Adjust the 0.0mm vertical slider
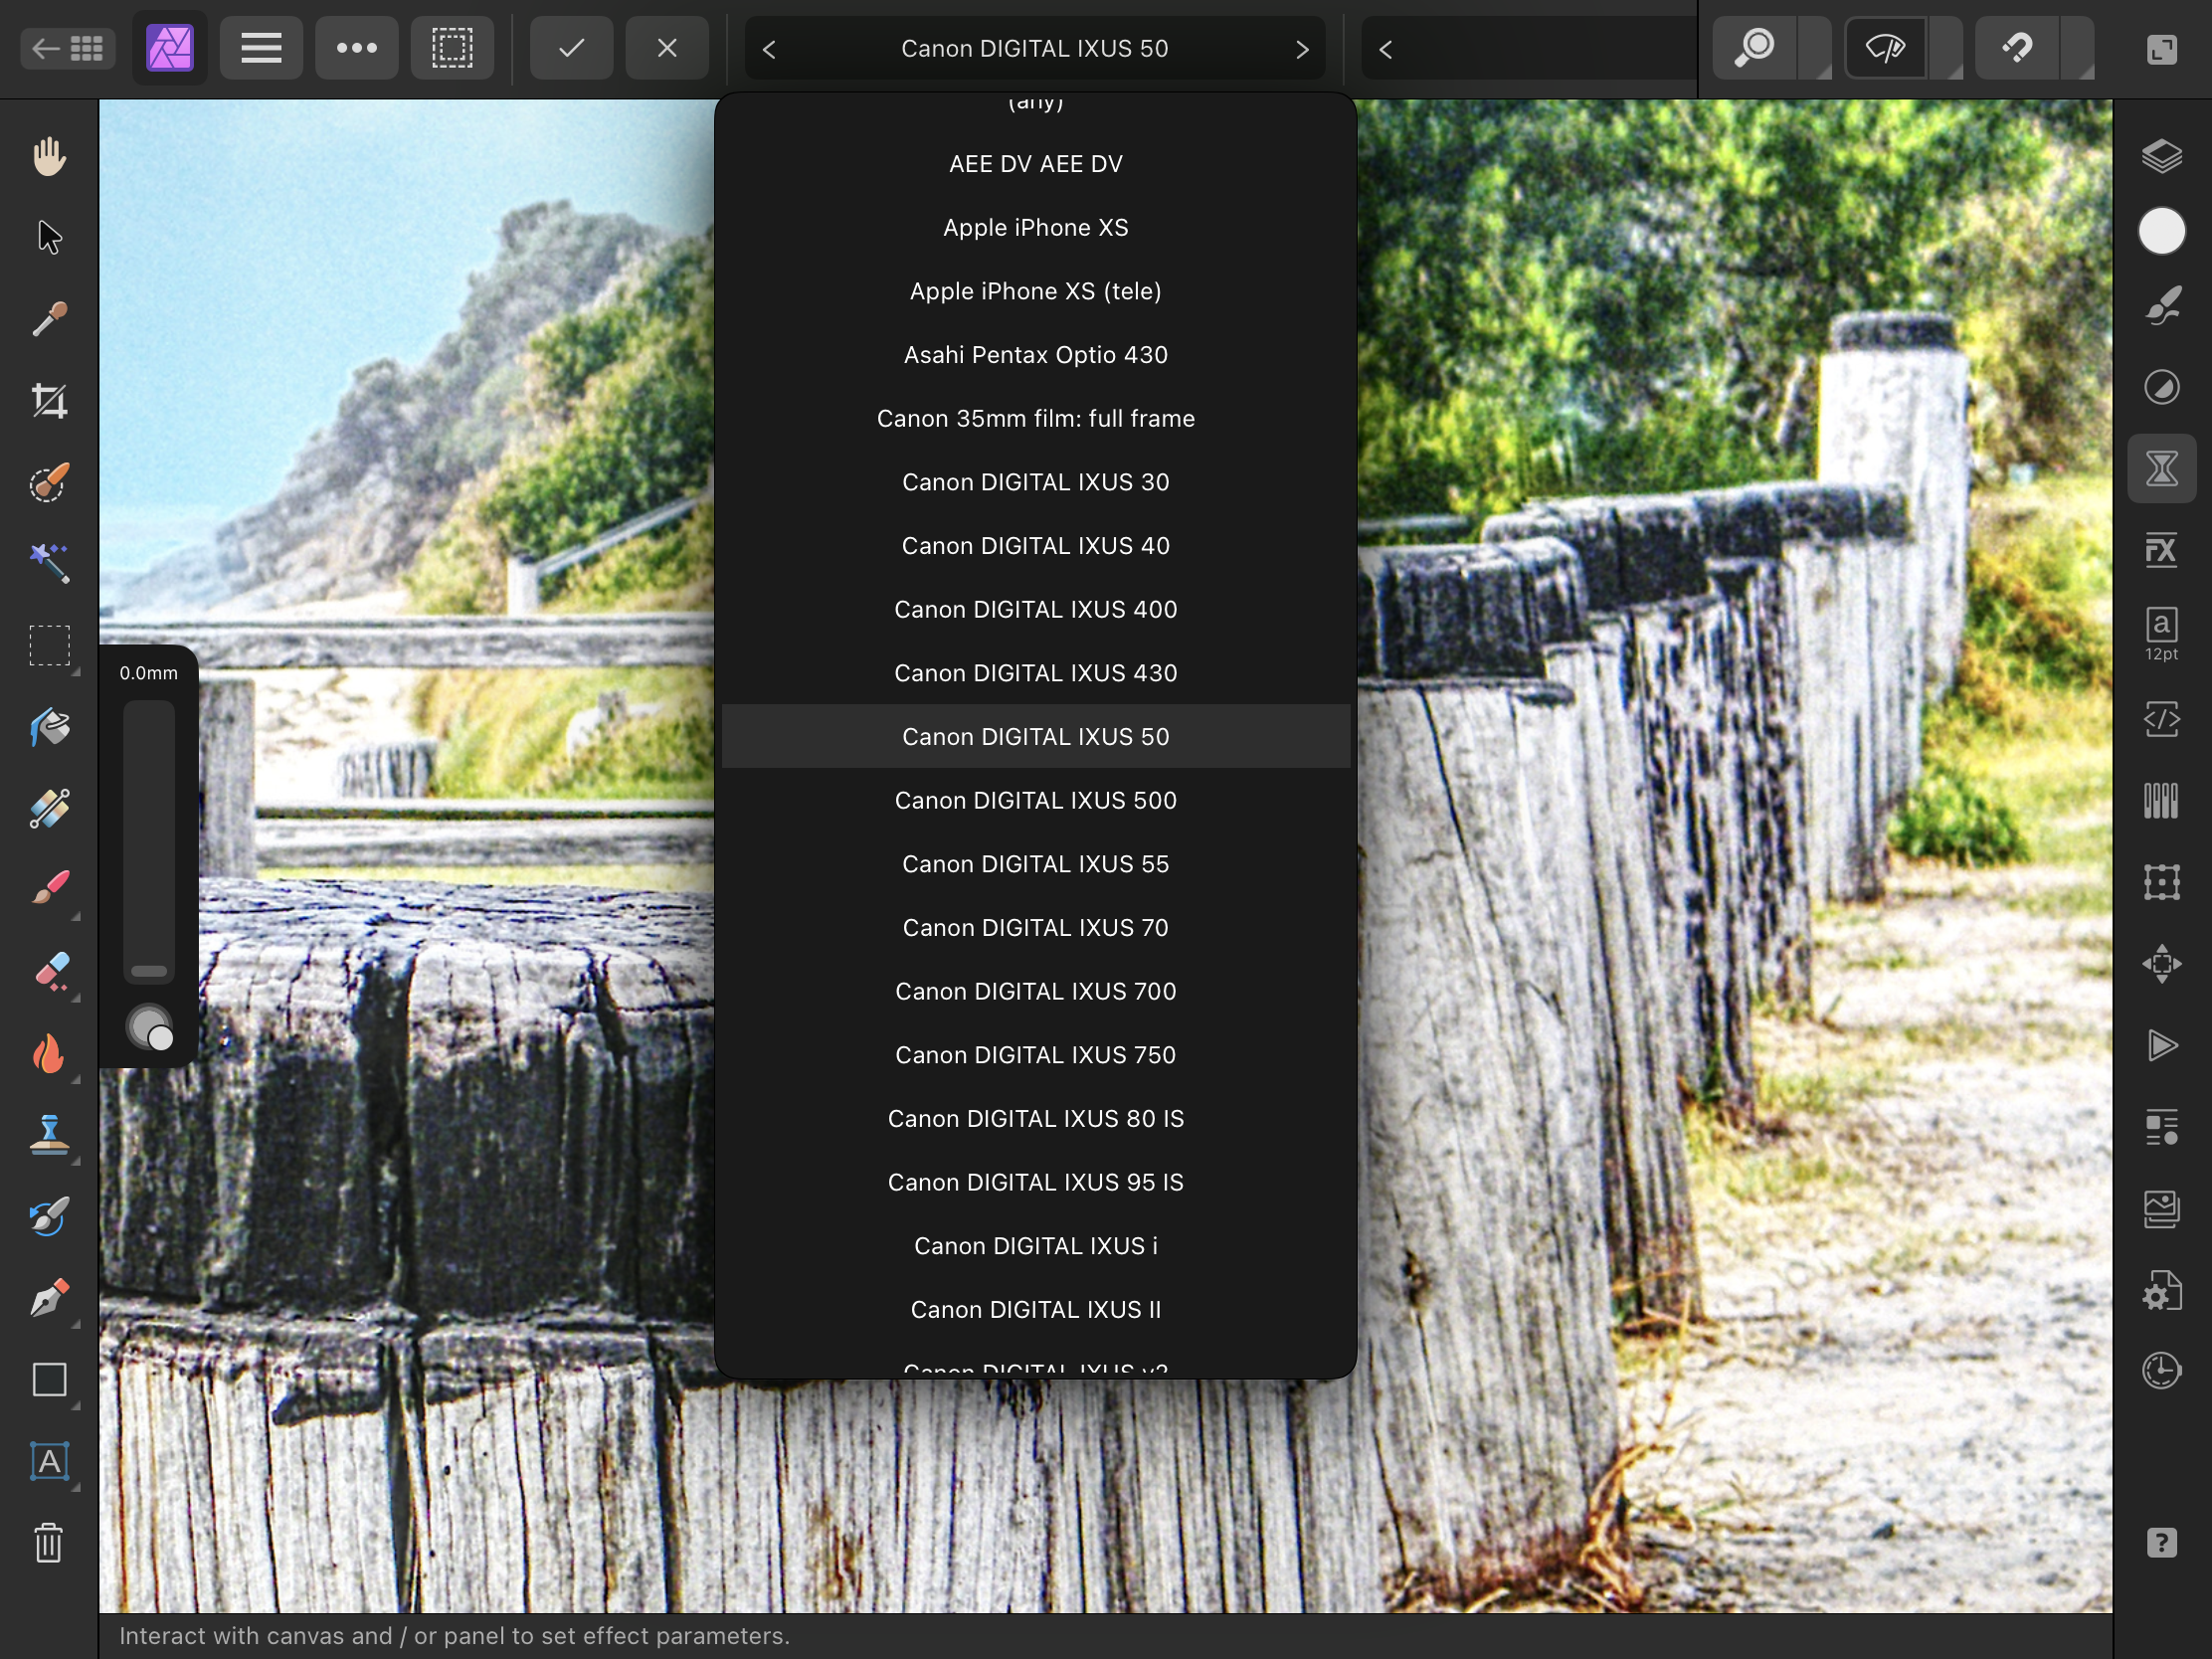The height and width of the screenshot is (1659, 2212). (149, 842)
